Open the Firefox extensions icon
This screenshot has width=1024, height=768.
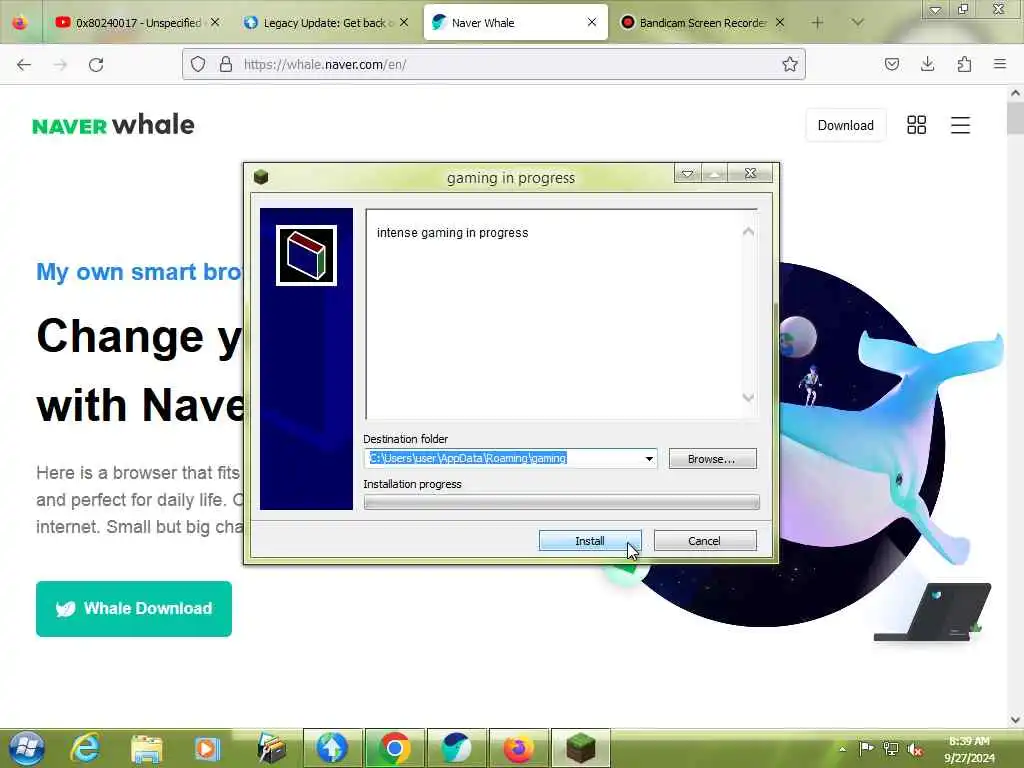[964, 64]
